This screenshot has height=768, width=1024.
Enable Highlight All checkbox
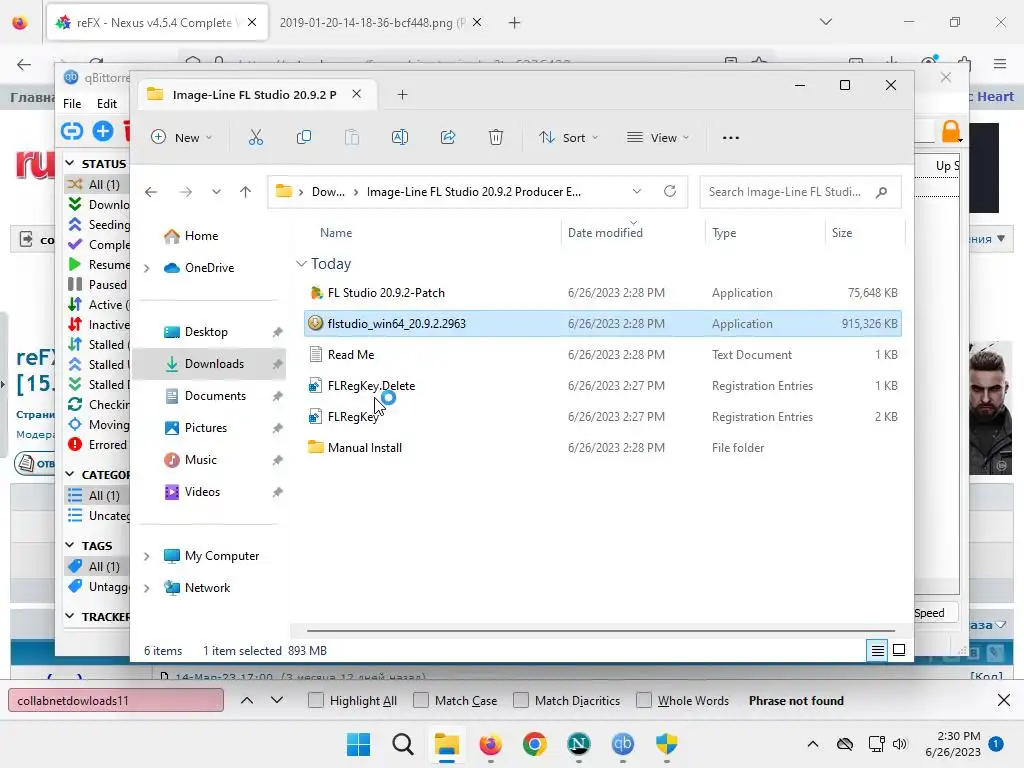(316, 700)
